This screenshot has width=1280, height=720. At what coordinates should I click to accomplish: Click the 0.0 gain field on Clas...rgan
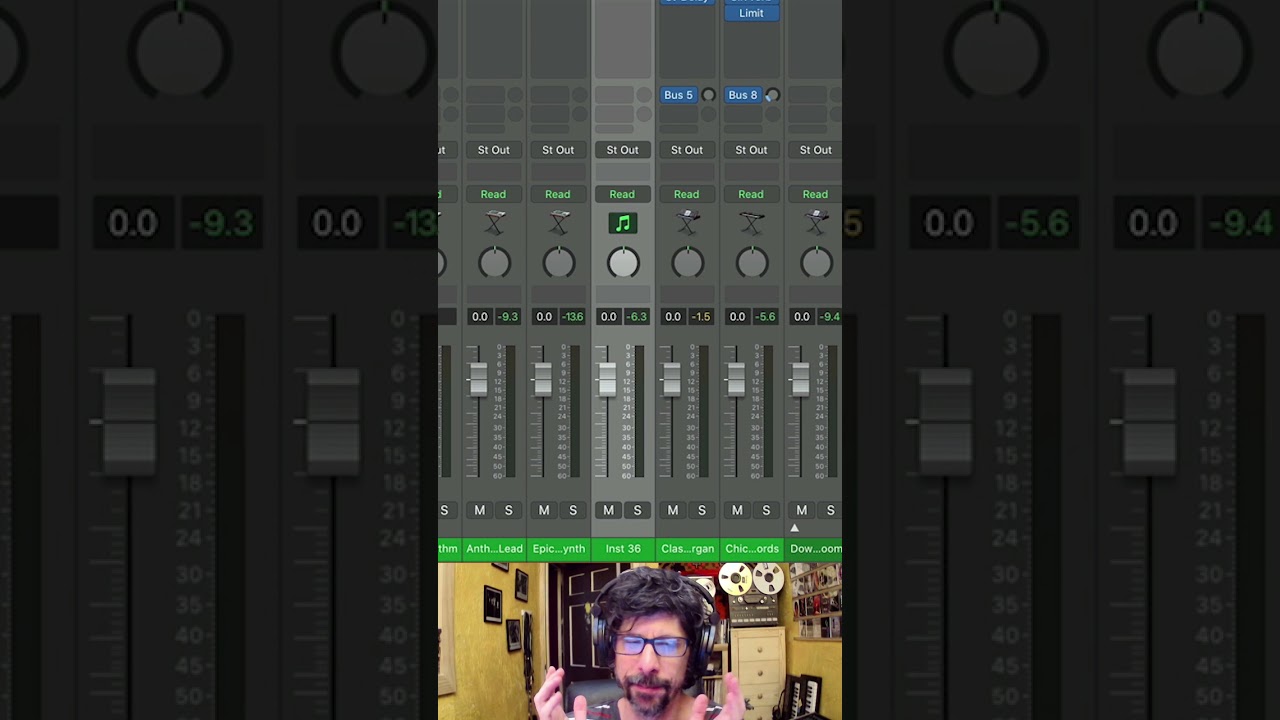point(673,317)
